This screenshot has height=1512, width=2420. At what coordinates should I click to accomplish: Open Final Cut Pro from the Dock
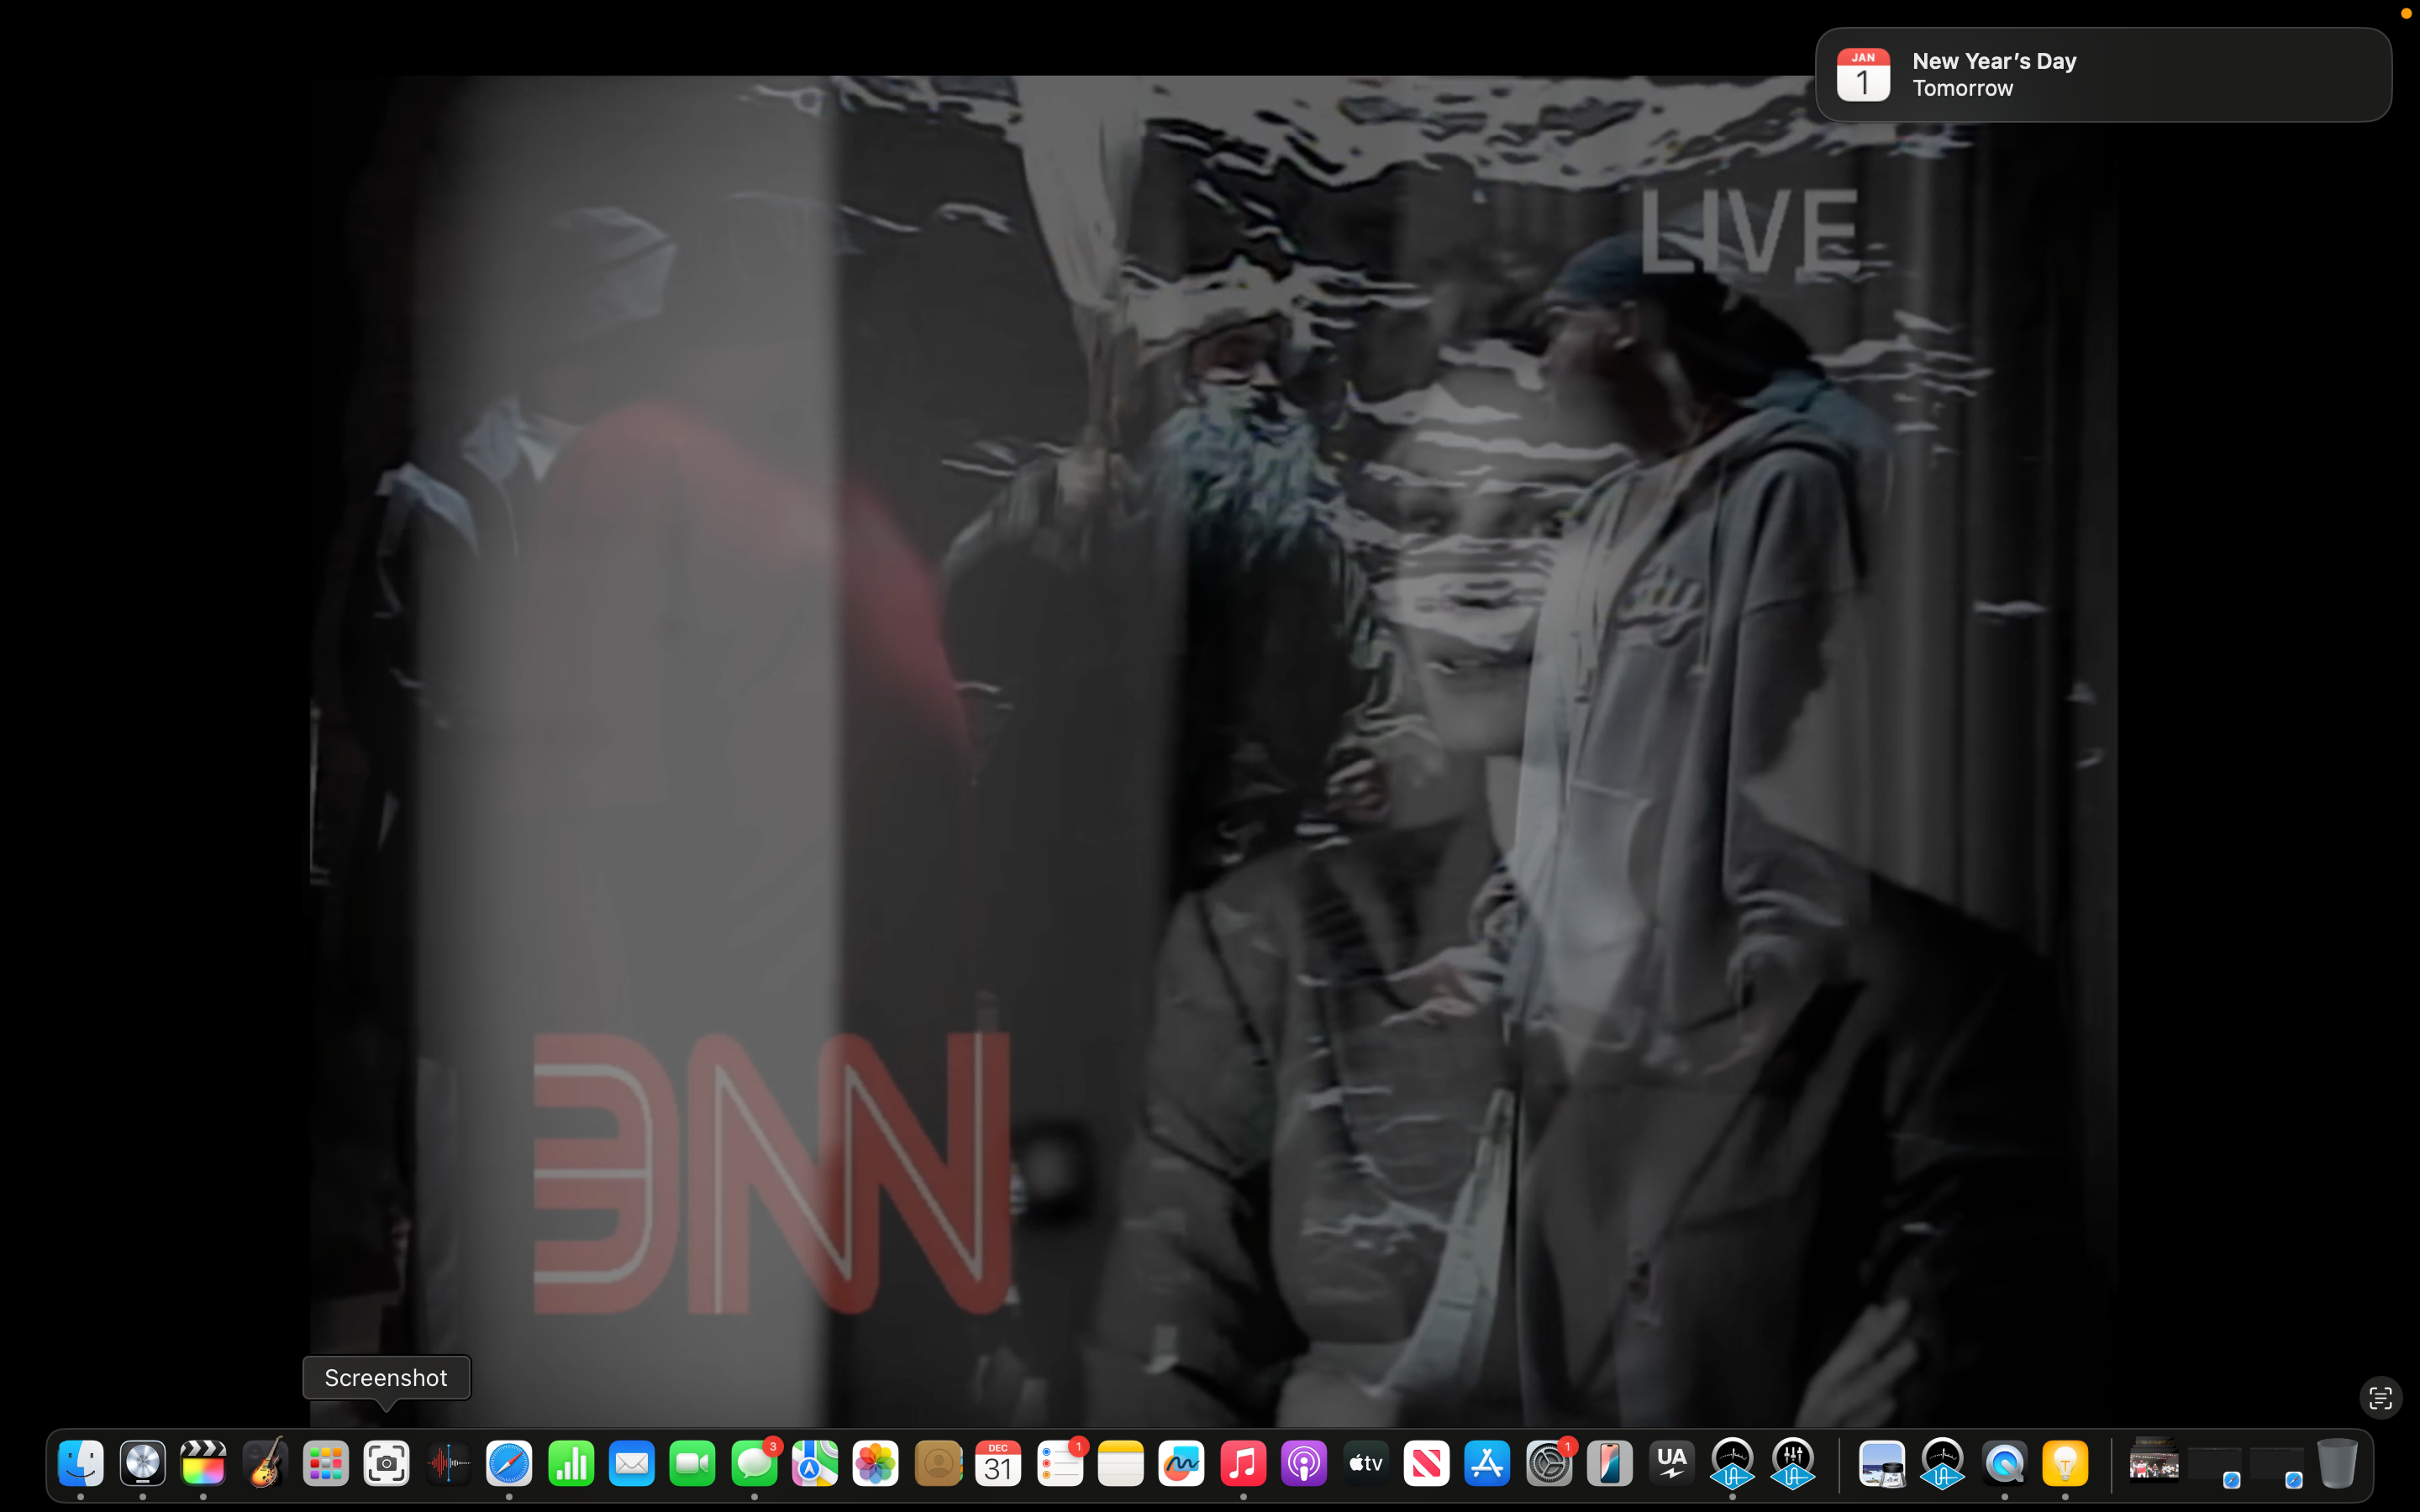(203, 1464)
